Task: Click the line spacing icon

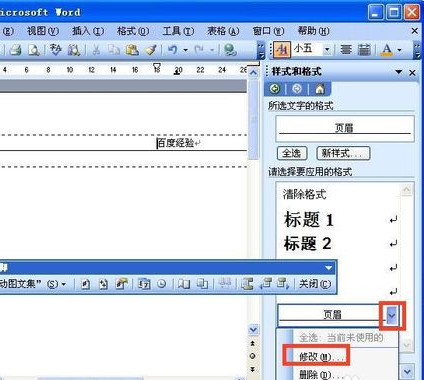Action: tap(364, 50)
